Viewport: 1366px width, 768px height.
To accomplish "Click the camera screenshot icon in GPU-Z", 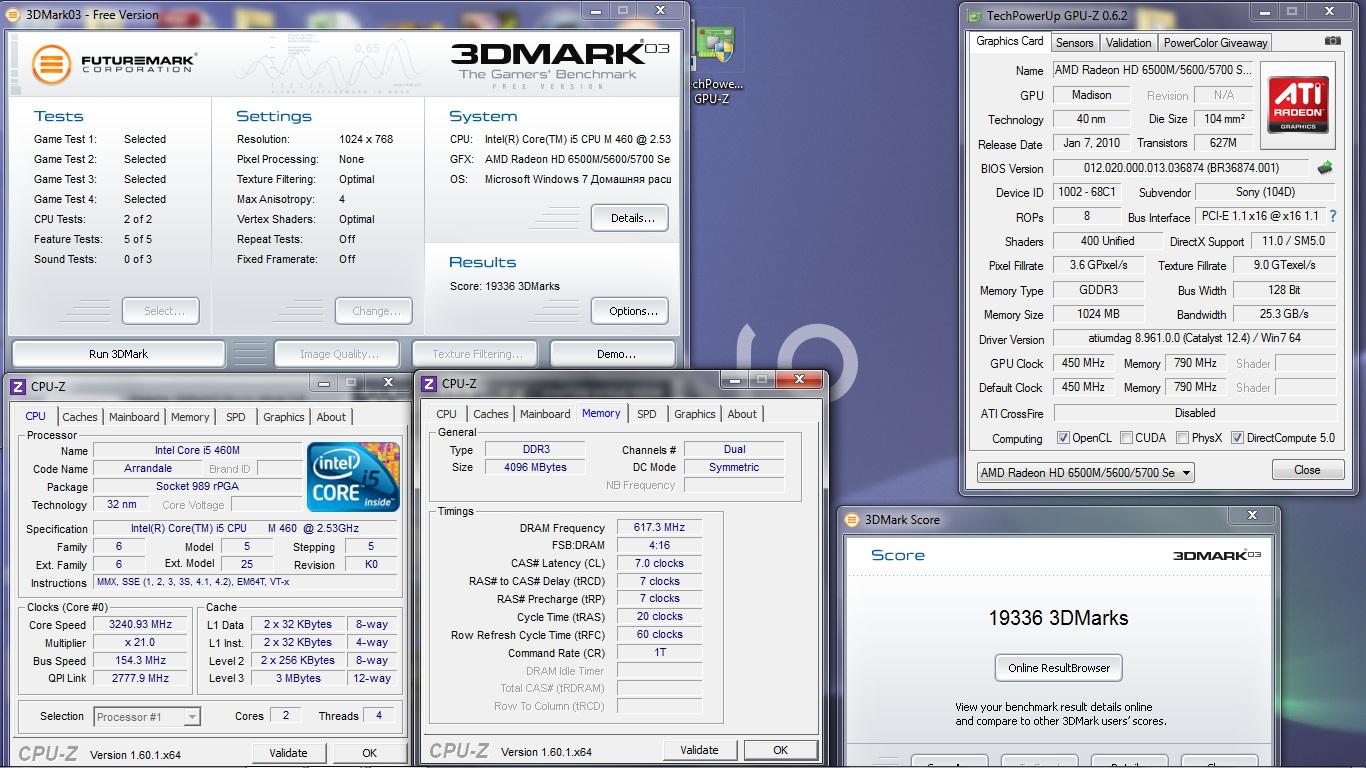I will click(1332, 41).
